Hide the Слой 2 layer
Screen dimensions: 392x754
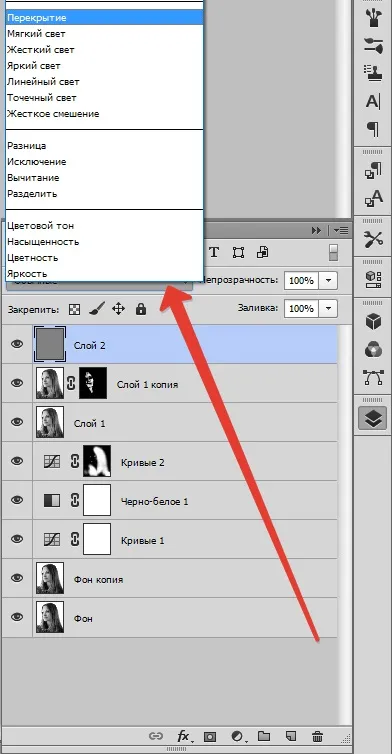[x=17, y=344]
